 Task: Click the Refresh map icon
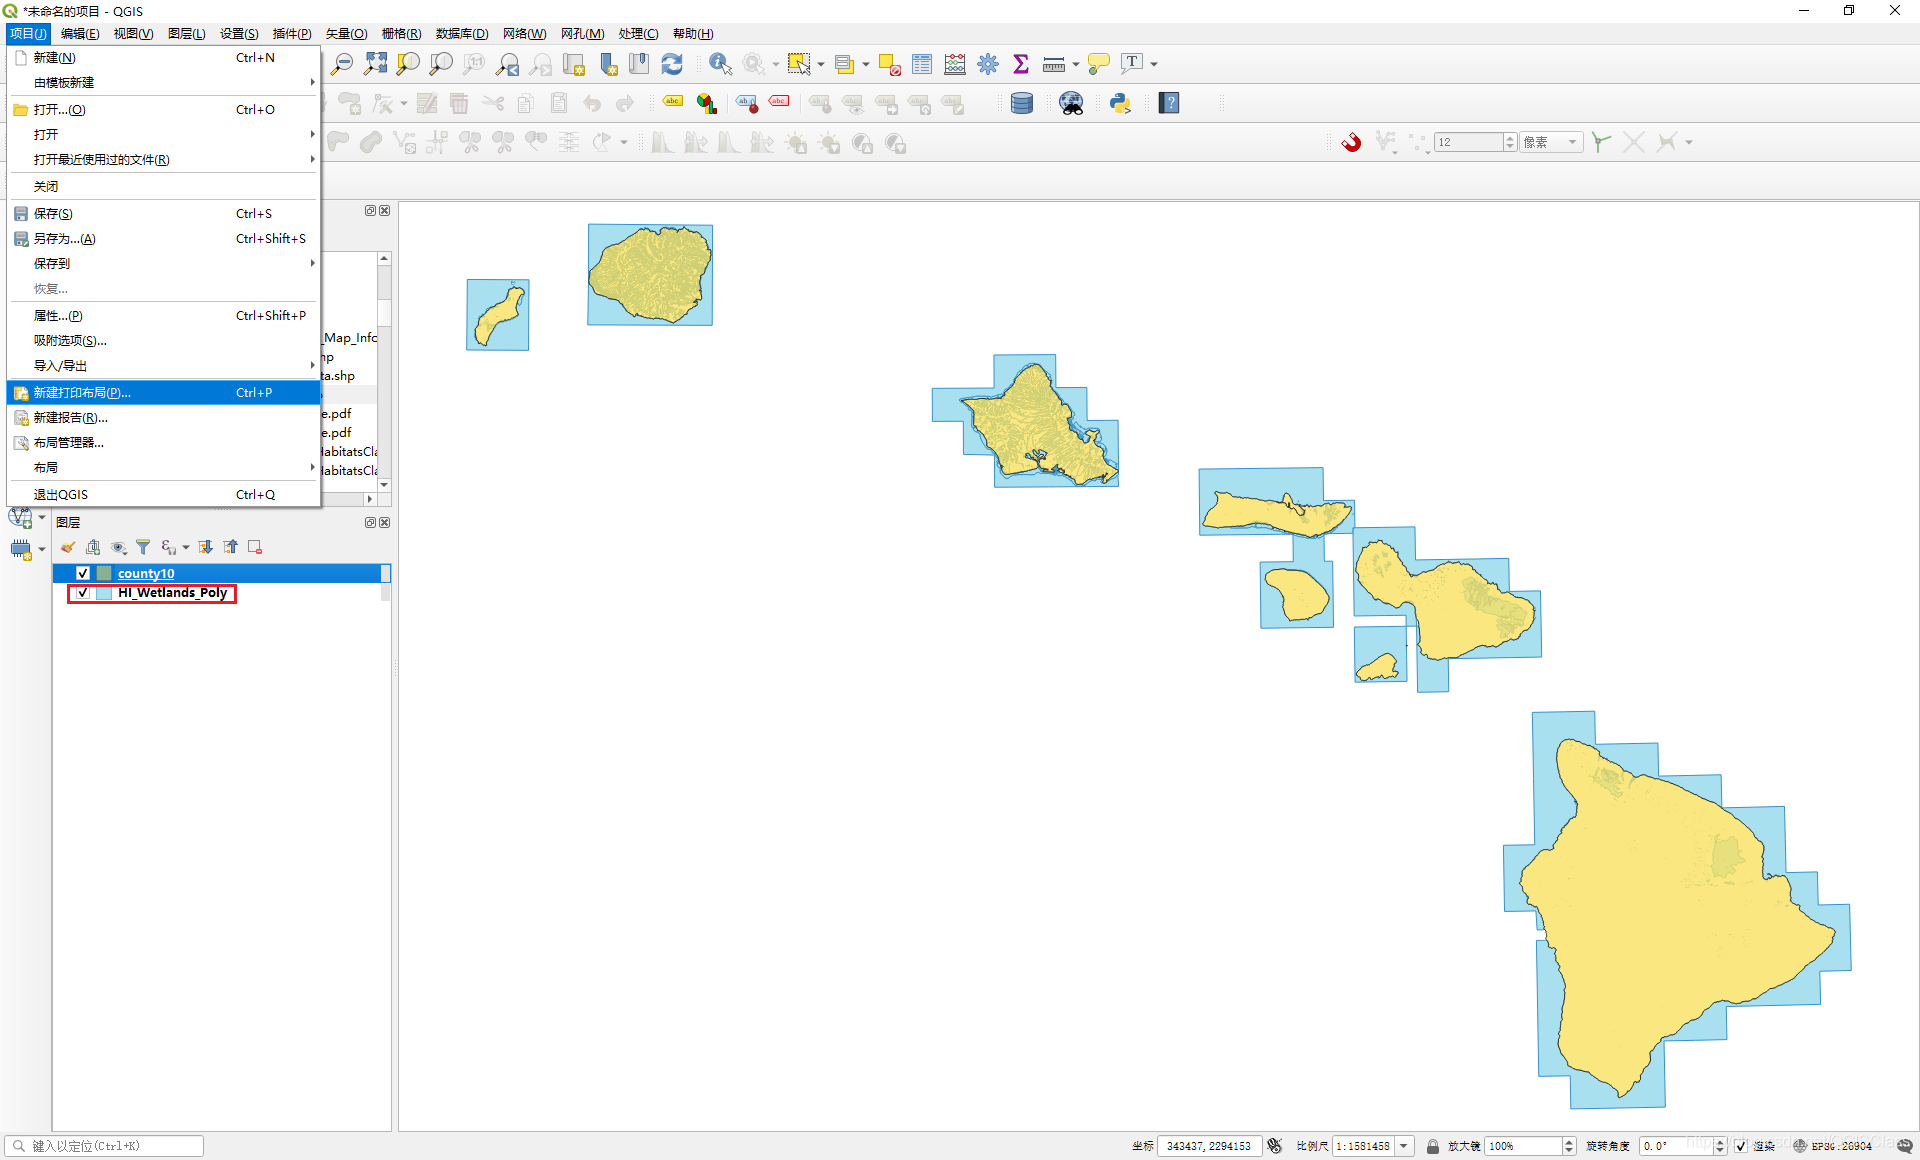pos(672,64)
